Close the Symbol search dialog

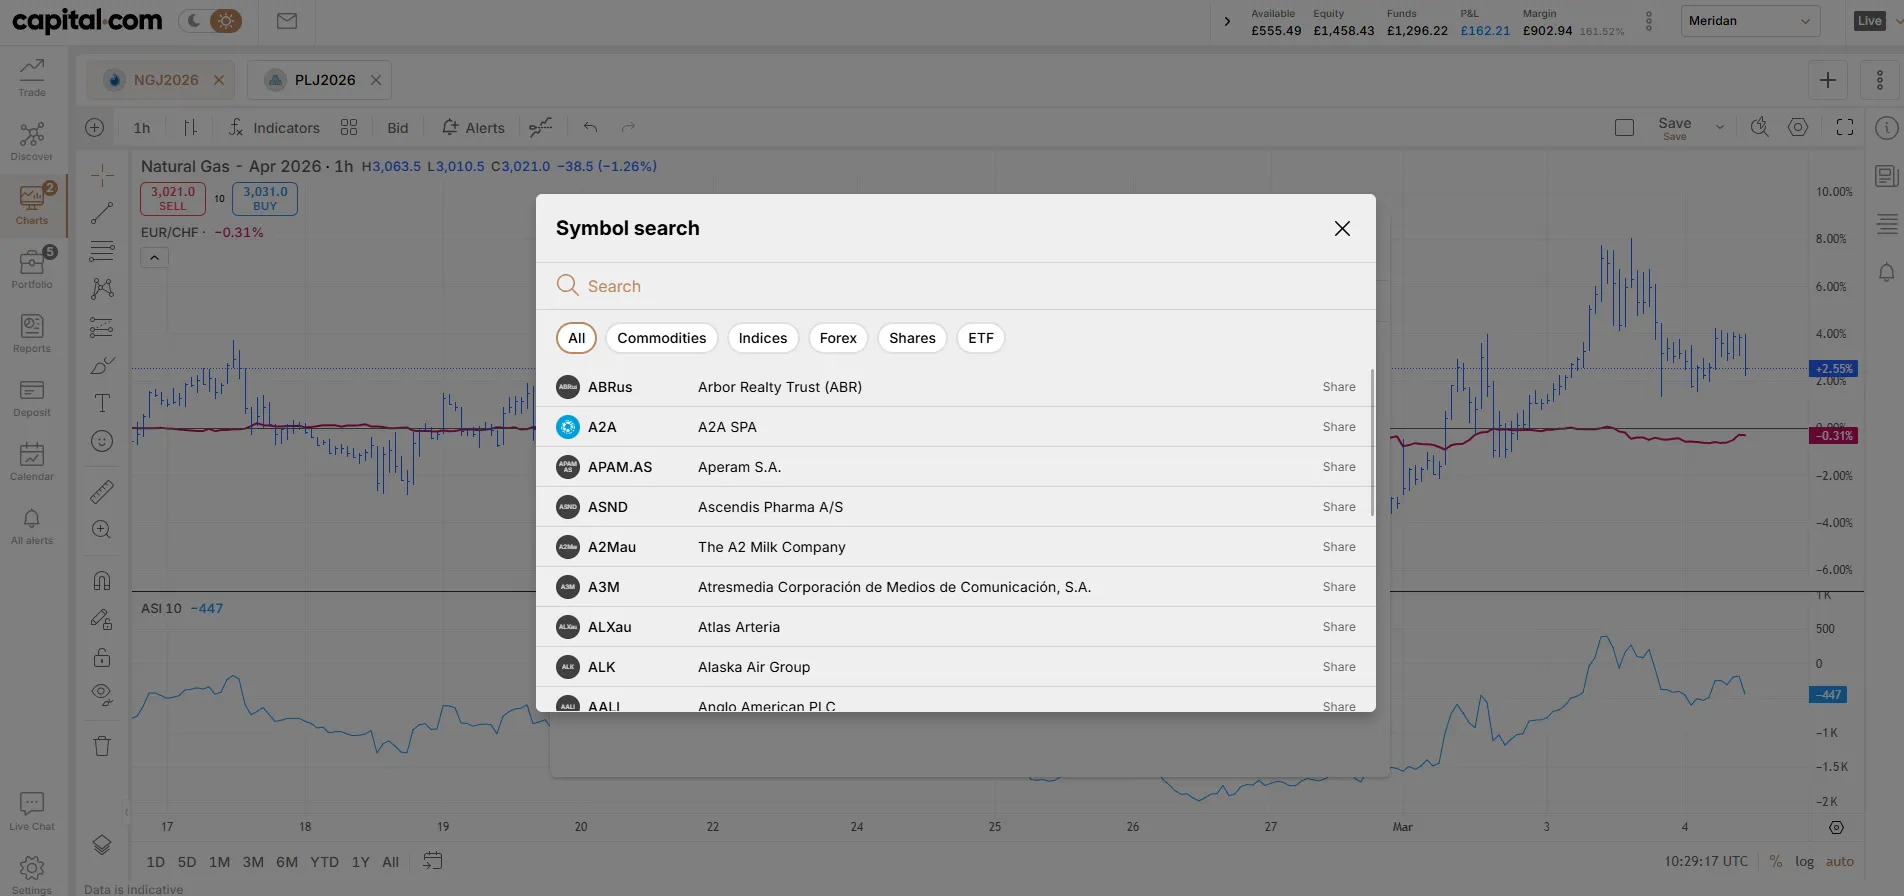point(1342,229)
